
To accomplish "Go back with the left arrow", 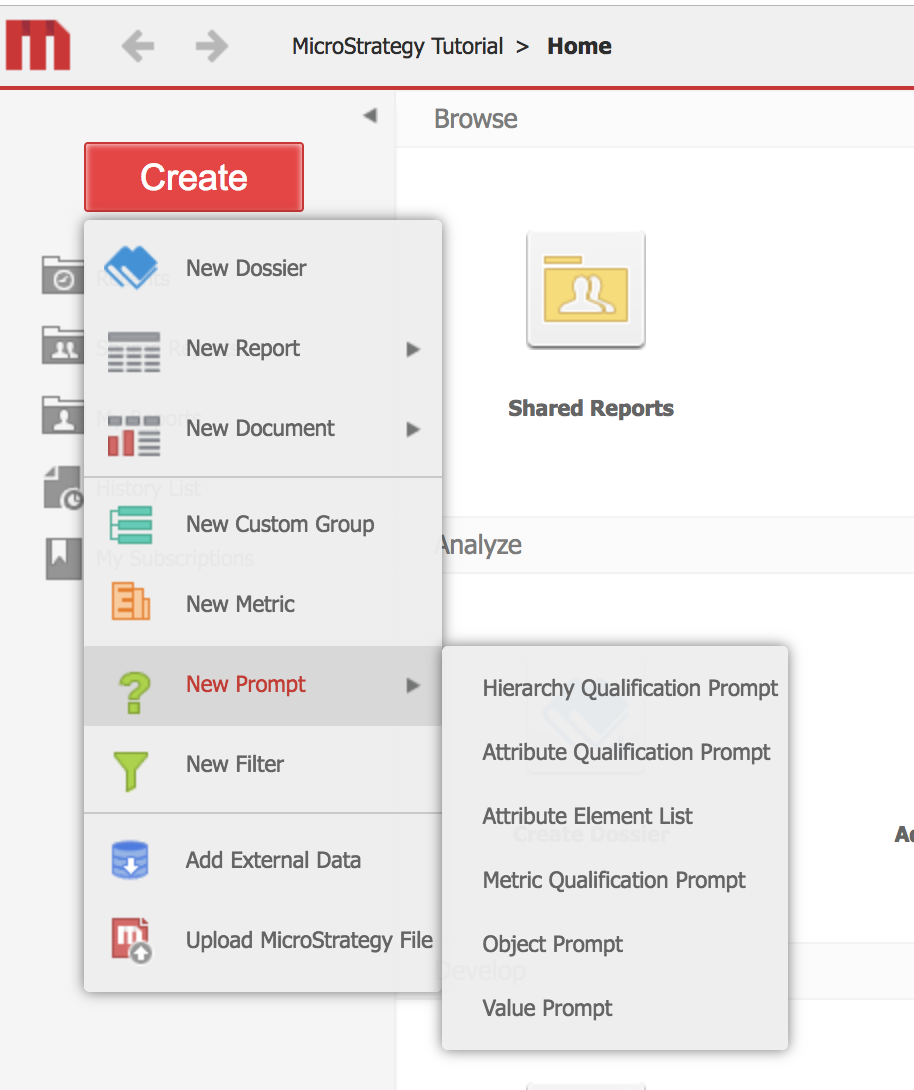I will click(x=138, y=47).
